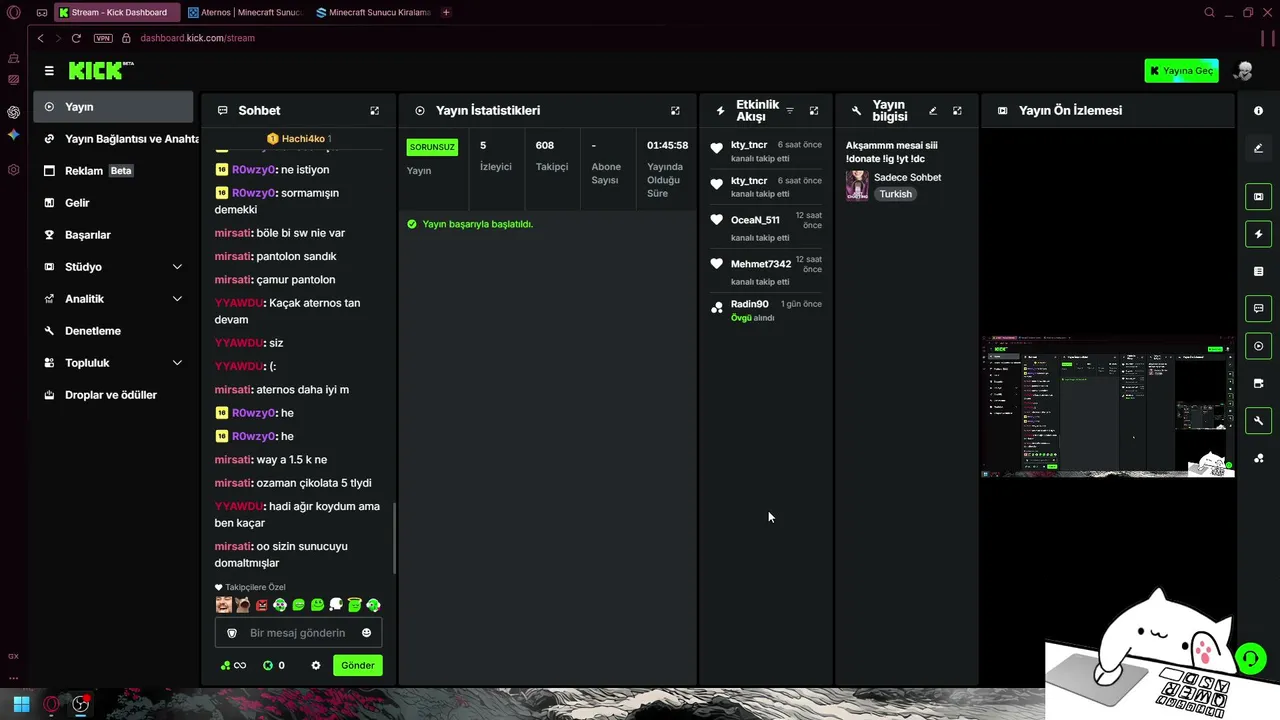The height and width of the screenshot is (720, 1280).
Task: Reload the browser page
Action: coord(76,38)
